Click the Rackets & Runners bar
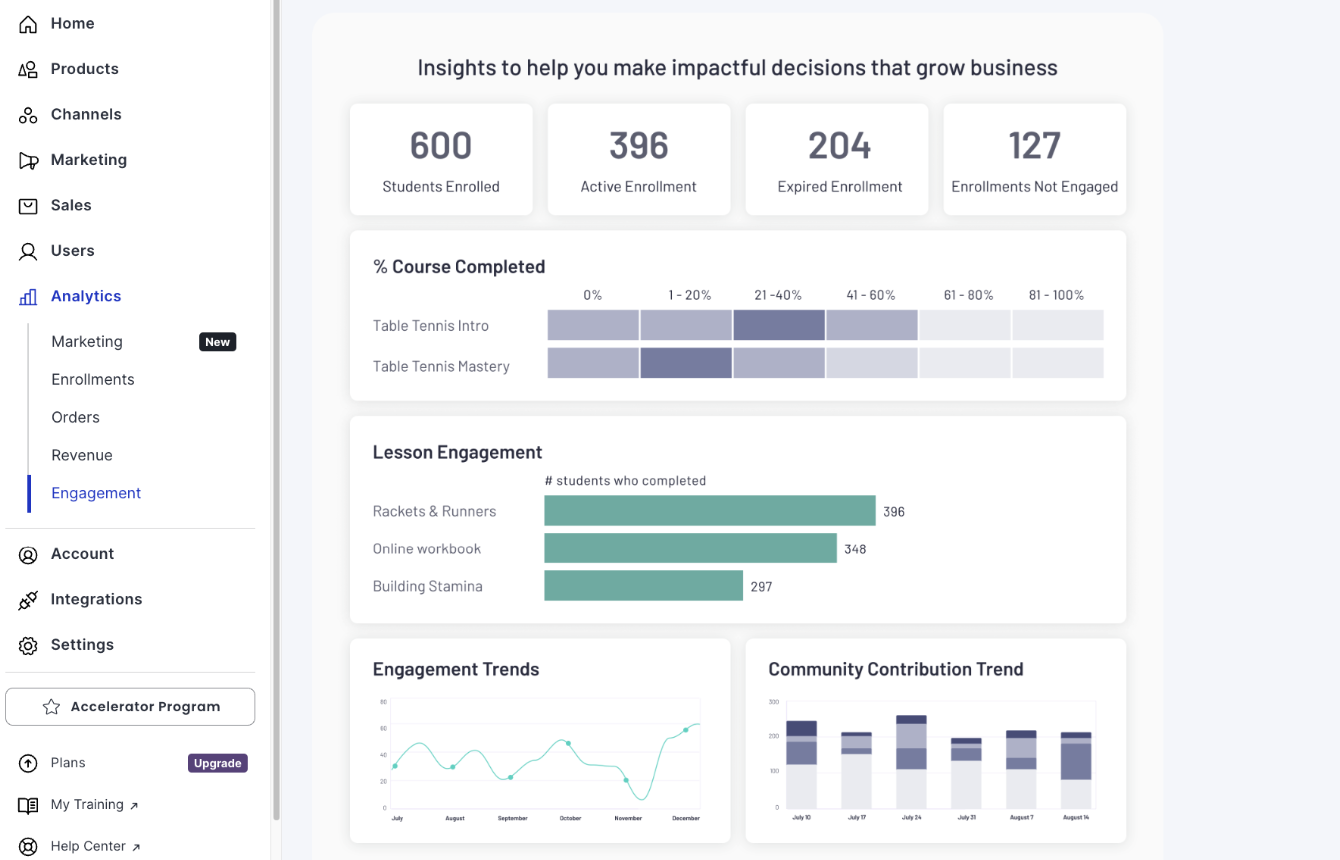This screenshot has height=860, width=1340. click(x=710, y=511)
